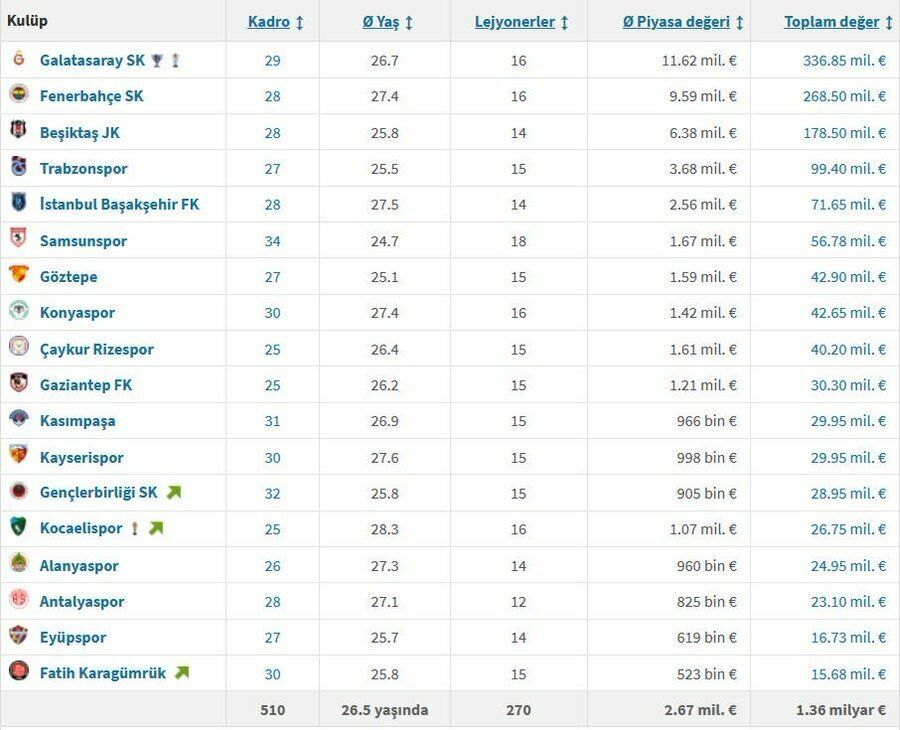The image size is (900, 730).
Task: Open the Samsunspor club page link
Action: [x=83, y=241]
